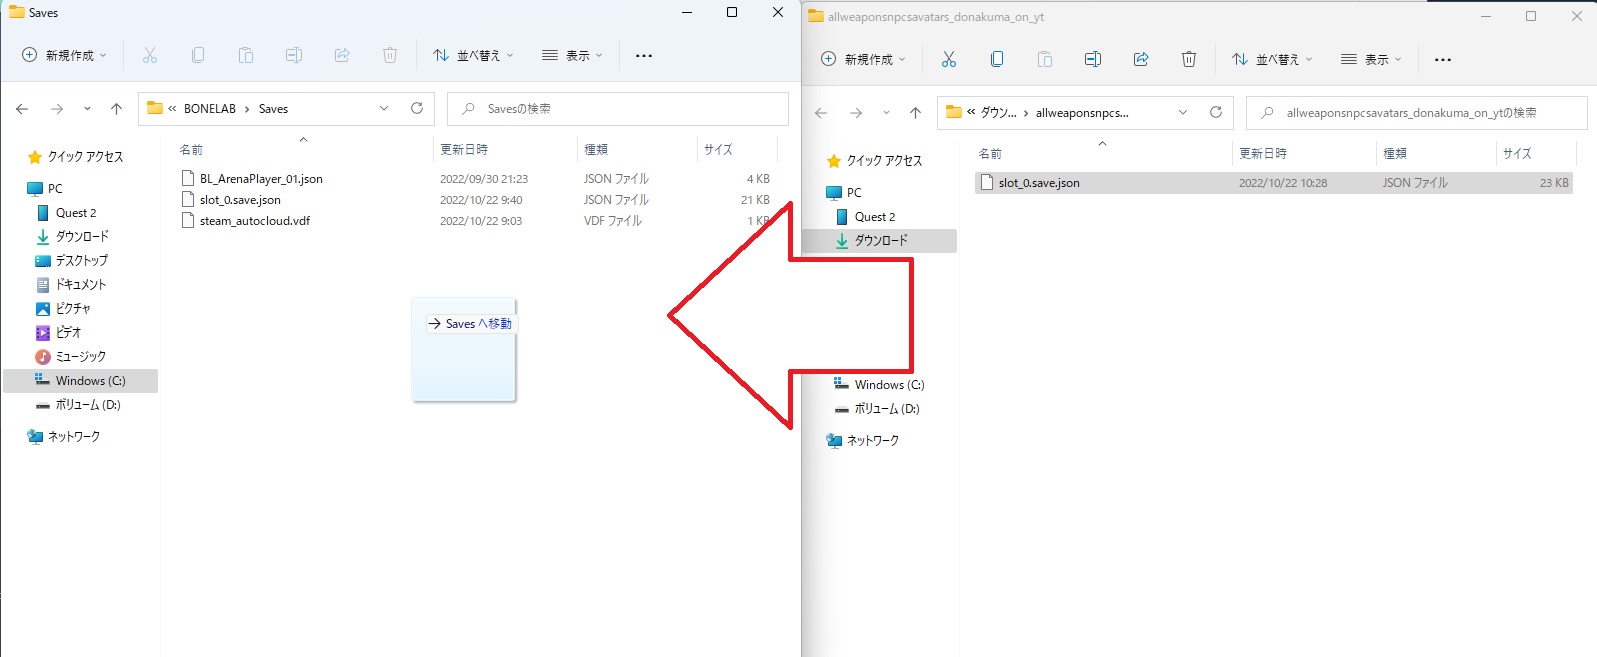The width and height of the screenshot is (1597, 657).
Task: Select Windows (C:) in the left sidebar
Action: click(x=90, y=381)
